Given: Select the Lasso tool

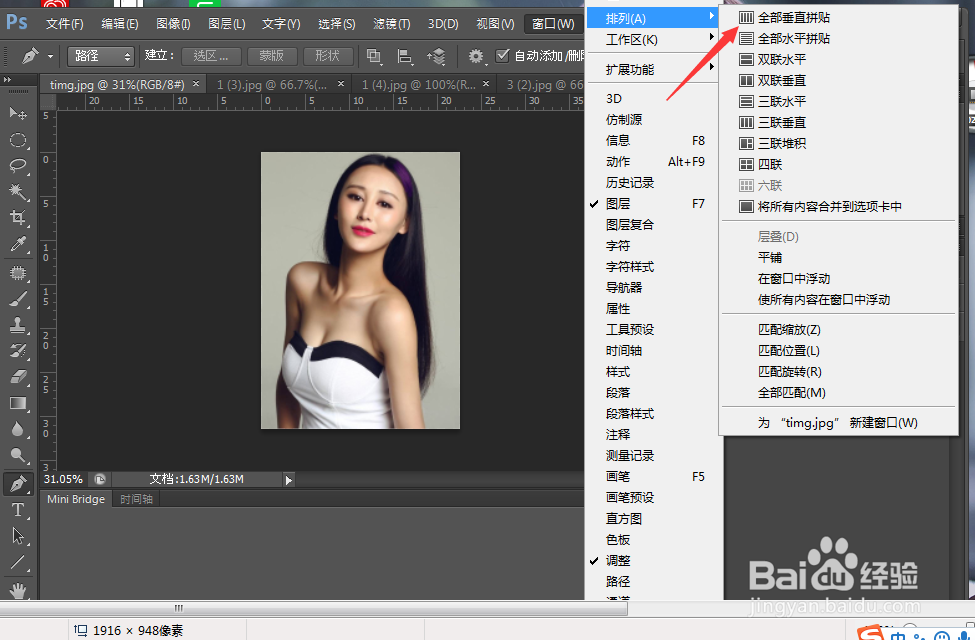Looking at the screenshot, I should (17, 166).
